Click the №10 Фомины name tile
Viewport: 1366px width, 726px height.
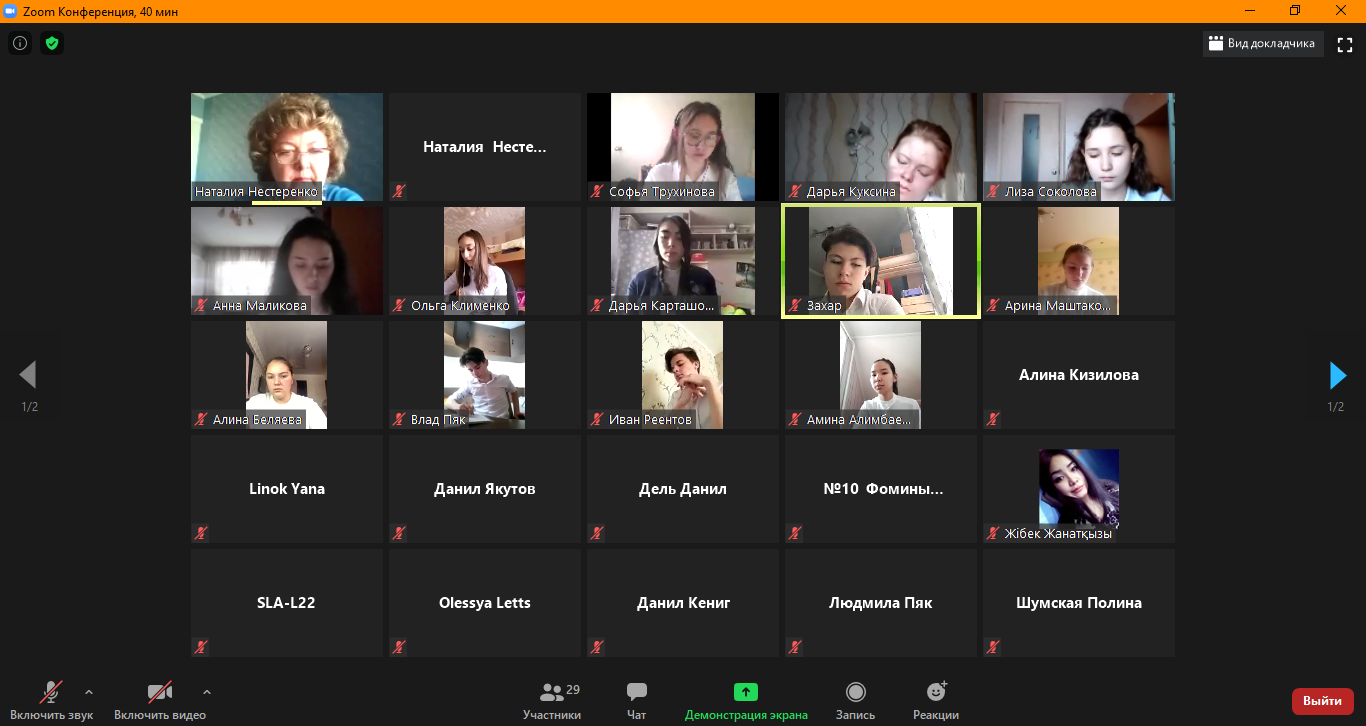(x=881, y=489)
